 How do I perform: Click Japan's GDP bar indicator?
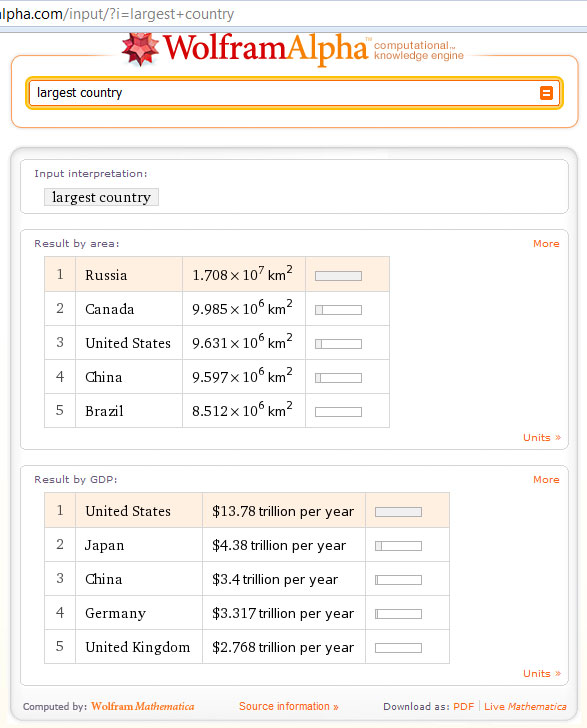tap(398, 546)
